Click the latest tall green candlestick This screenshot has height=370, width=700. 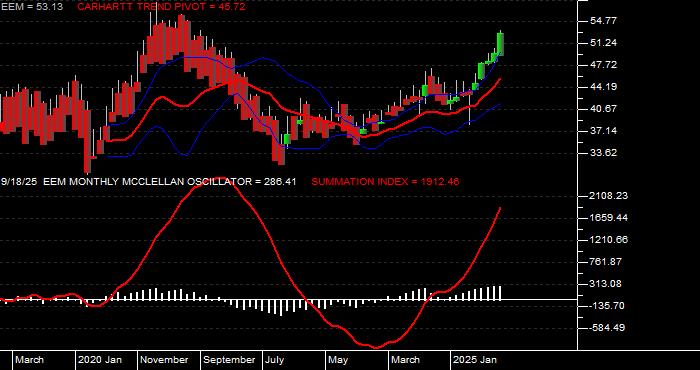click(x=500, y=44)
